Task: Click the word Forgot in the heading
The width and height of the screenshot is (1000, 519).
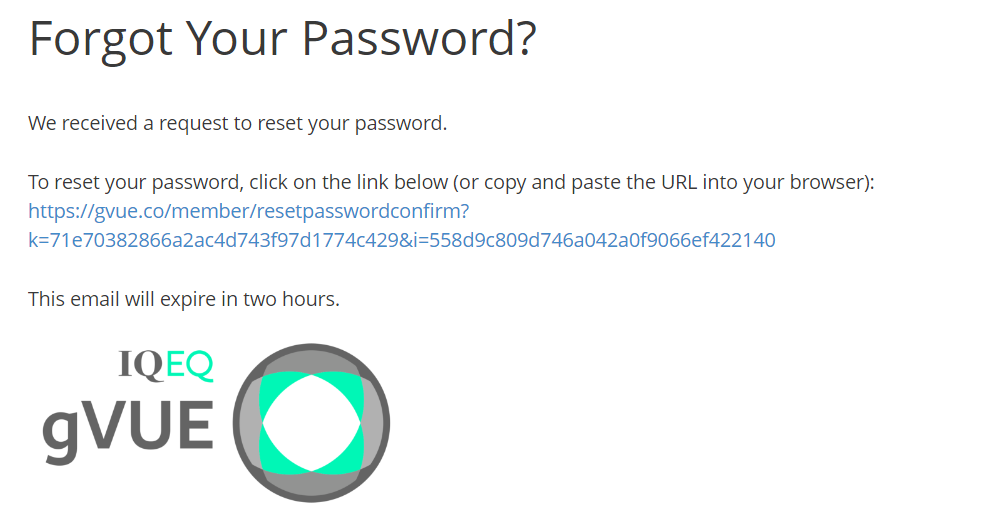Action: point(101,41)
